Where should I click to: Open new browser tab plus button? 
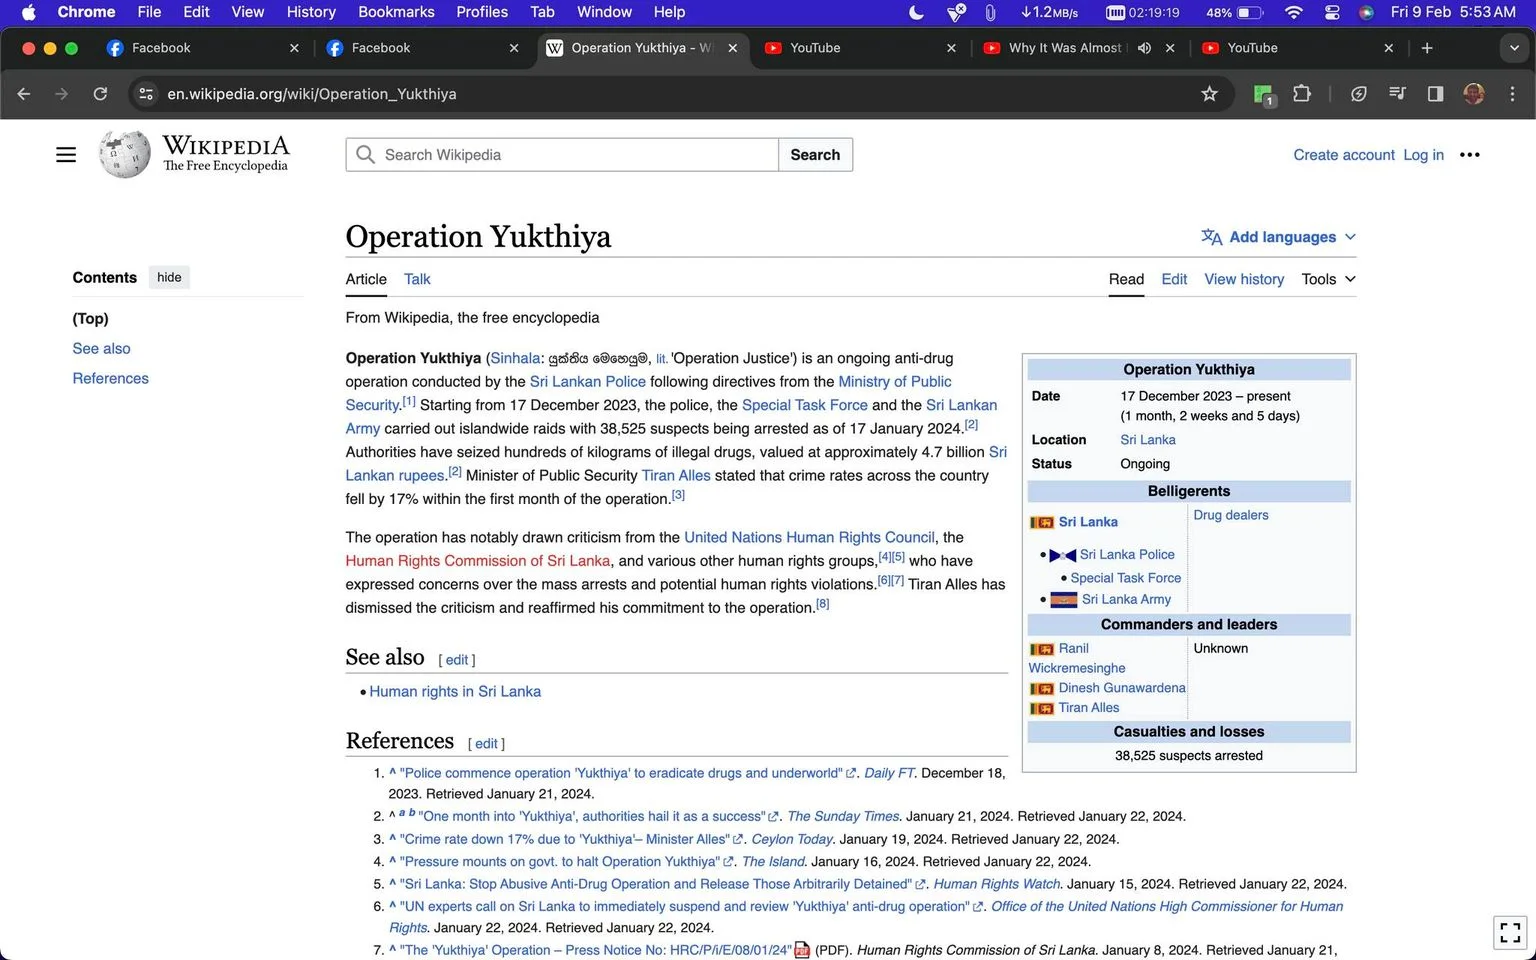(x=1427, y=48)
